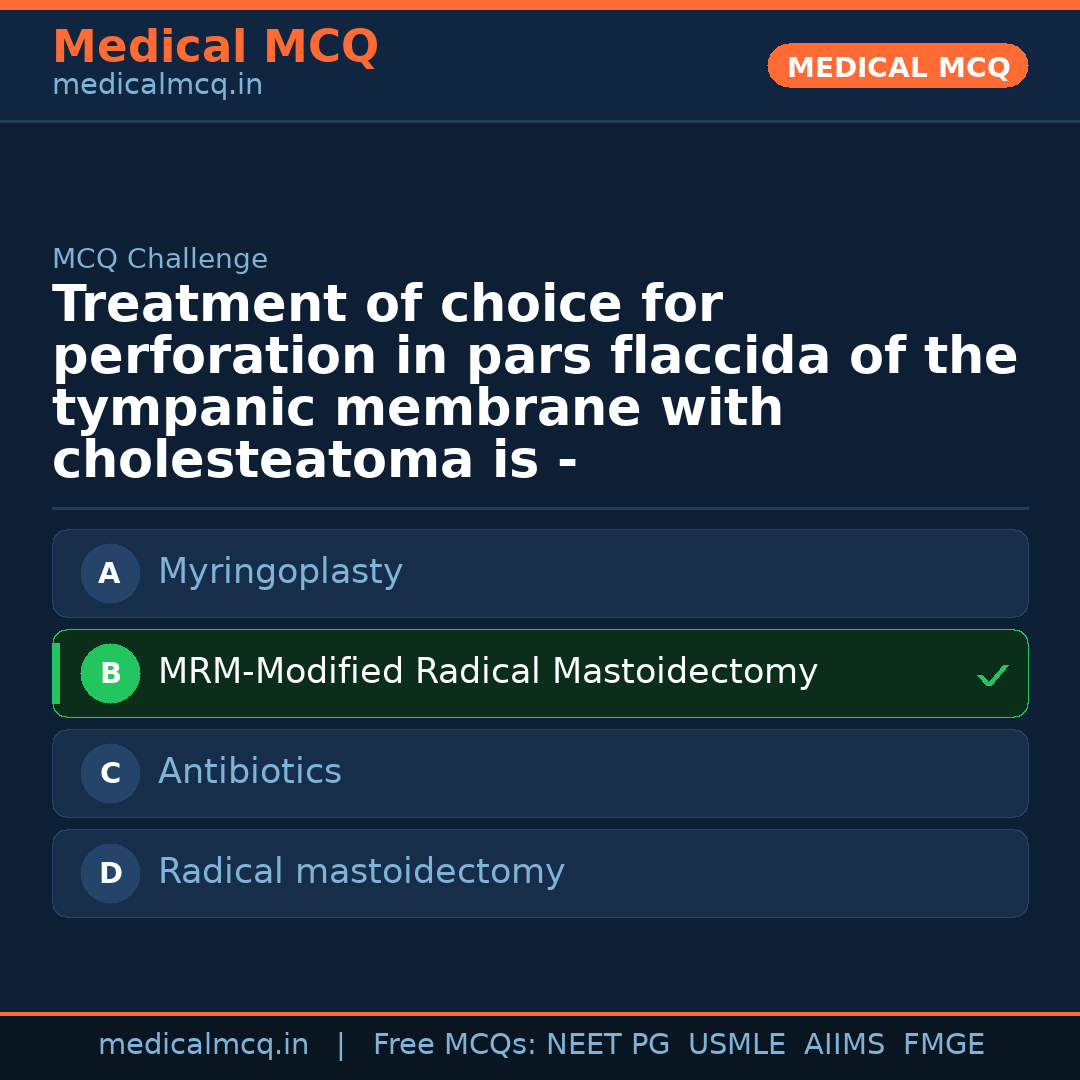This screenshot has height=1080, width=1080.
Task: Pick the Antibiotics answer text
Action: [x=249, y=772]
